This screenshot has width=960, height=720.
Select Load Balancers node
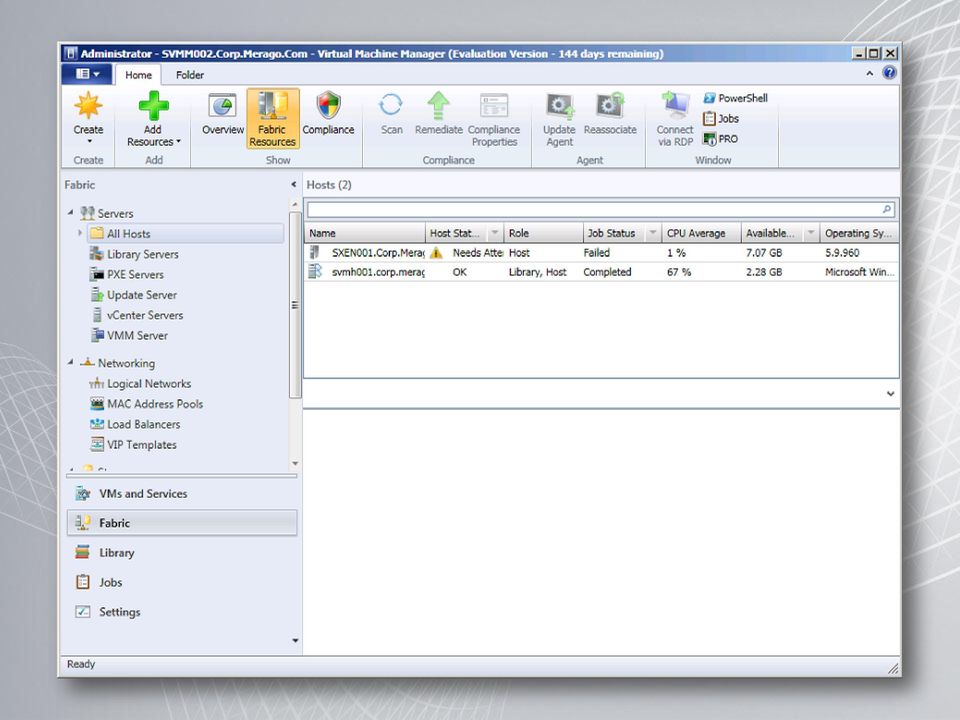click(135, 424)
